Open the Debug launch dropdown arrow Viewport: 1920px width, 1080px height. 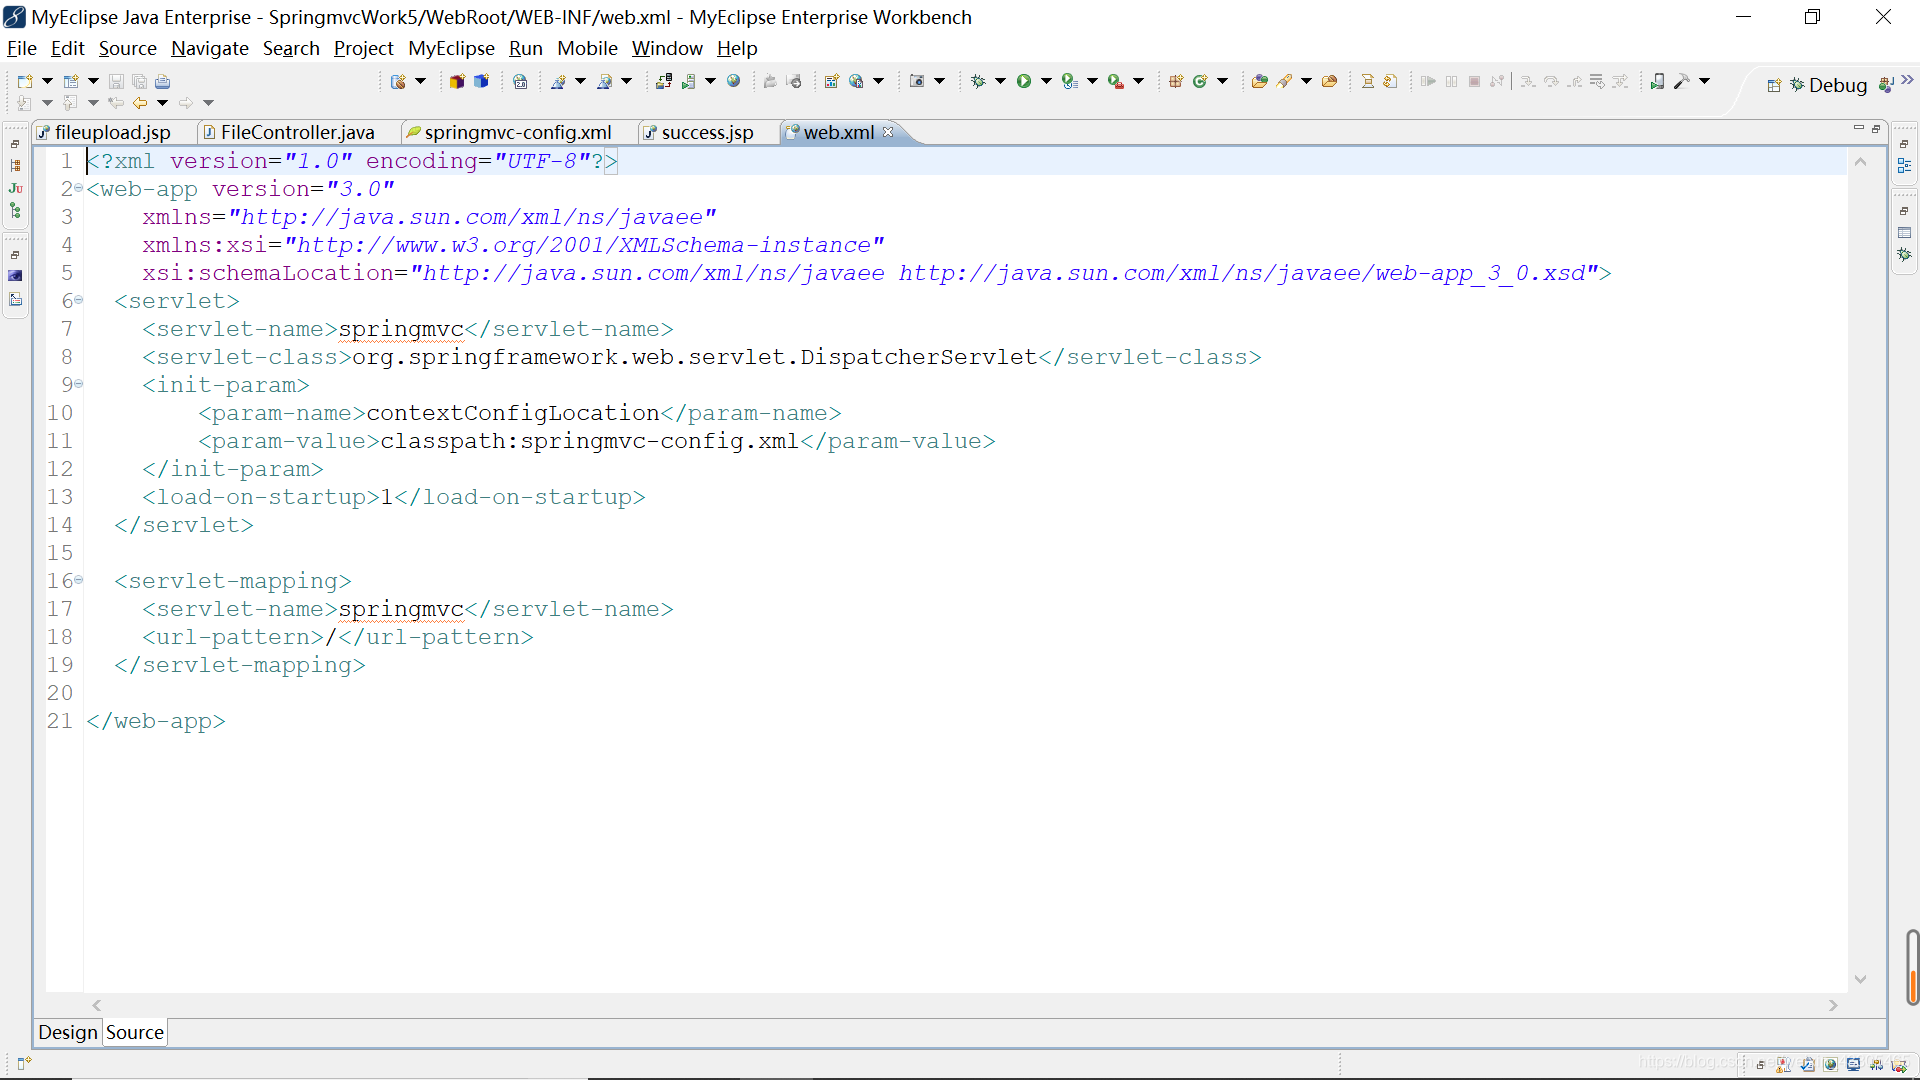tap(1000, 81)
